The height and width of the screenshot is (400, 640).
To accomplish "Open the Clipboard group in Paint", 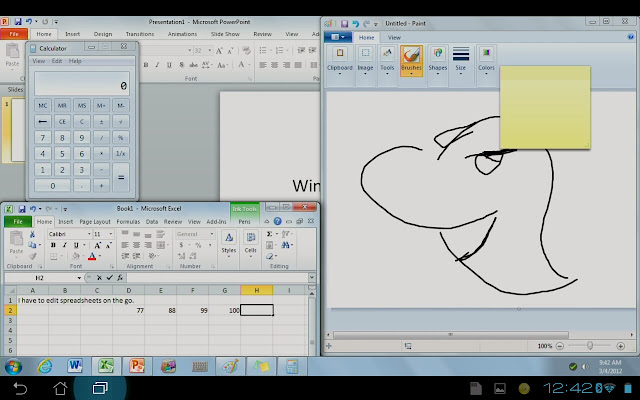I will (340, 60).
